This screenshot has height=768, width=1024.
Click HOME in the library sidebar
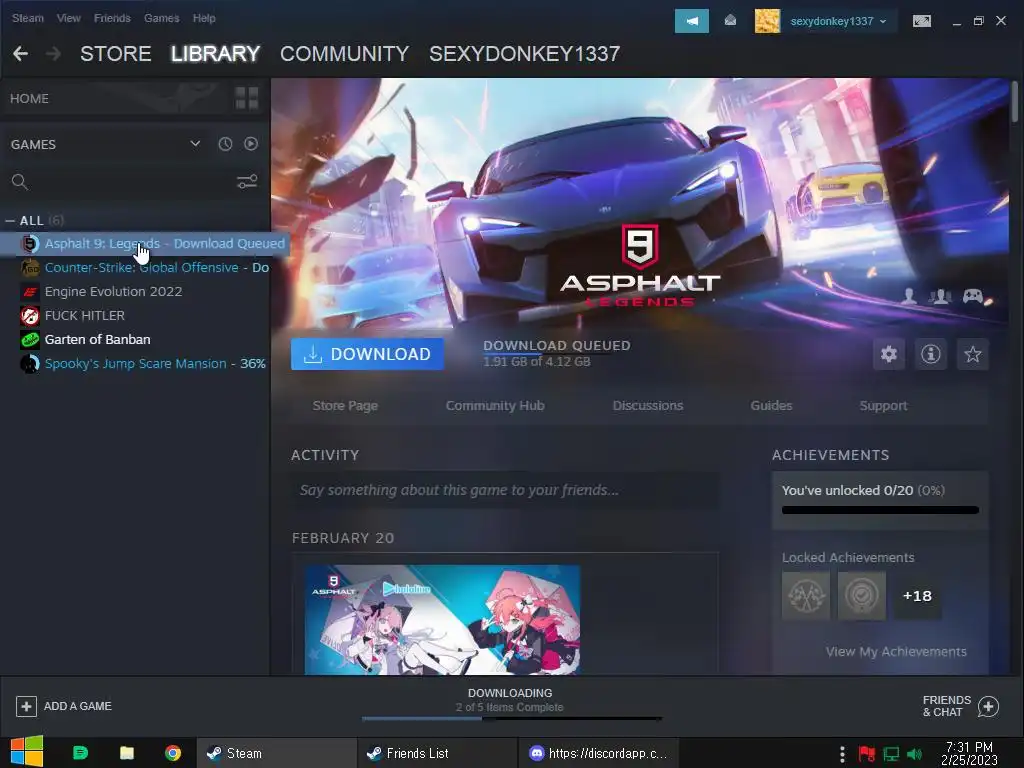pos(29,99)
